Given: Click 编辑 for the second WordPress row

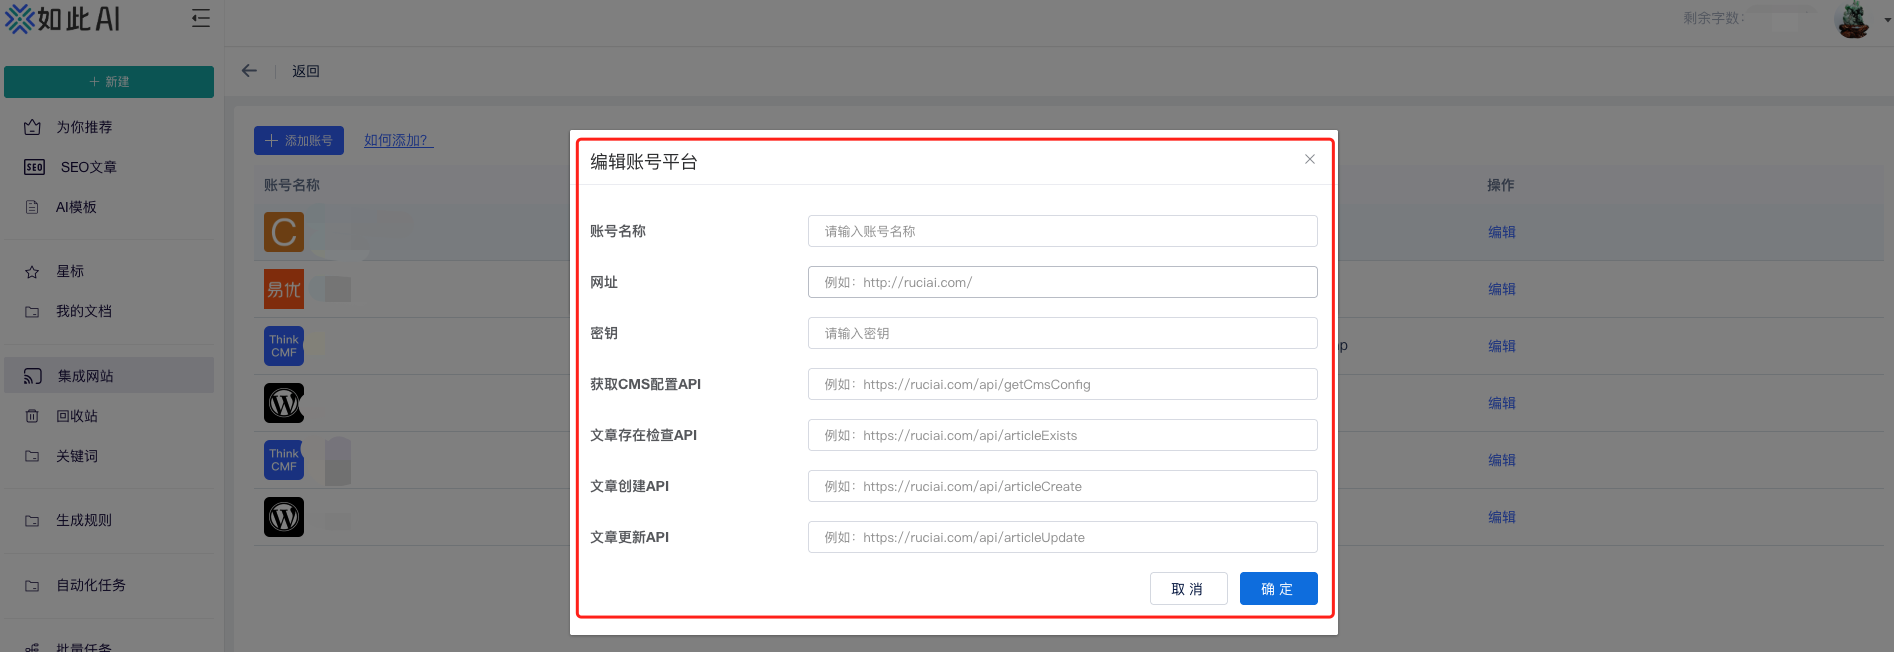Looking at the screenshot, I should pyautogui.click(x=1502, y=517).
